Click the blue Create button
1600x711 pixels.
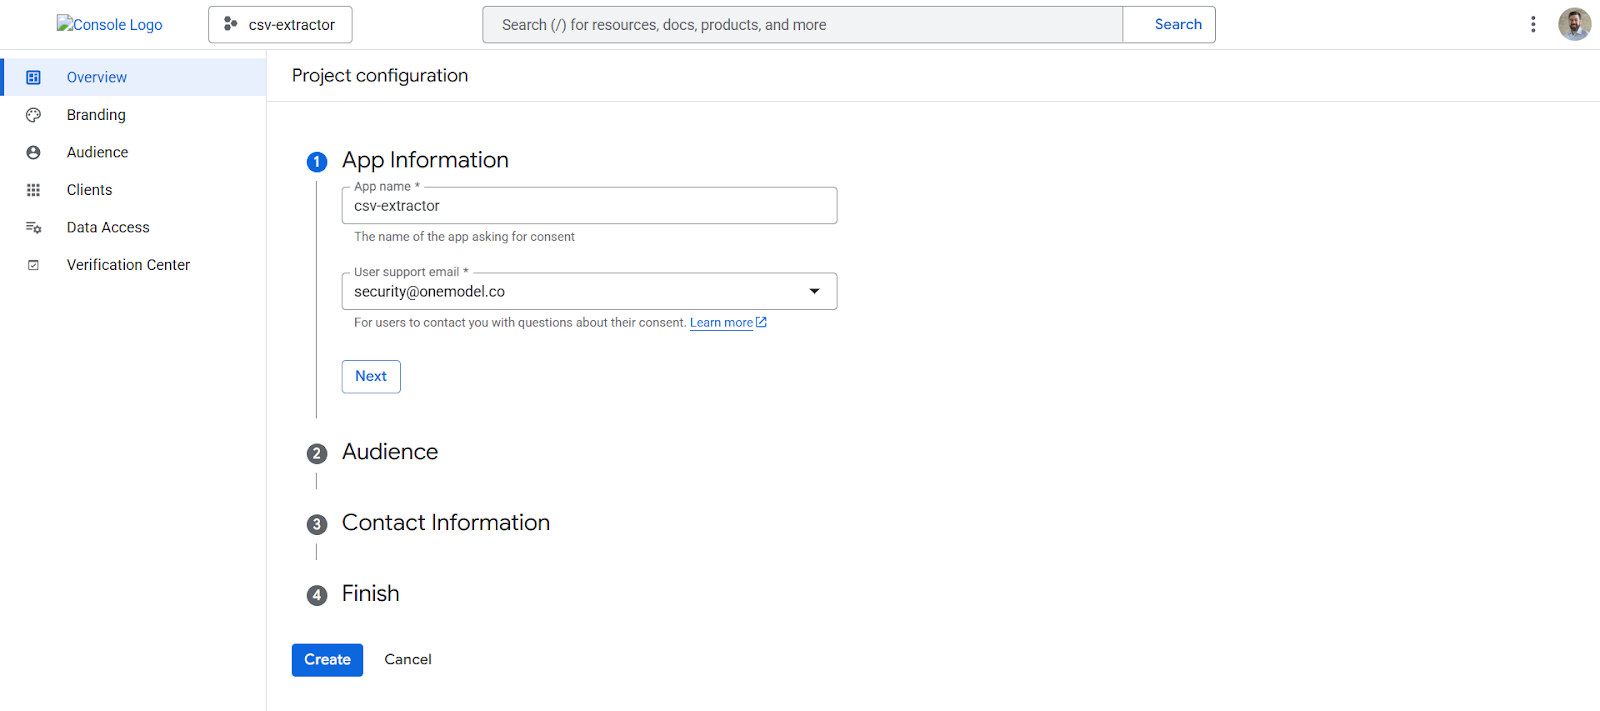pyautogui.click(x=327, y=660)
